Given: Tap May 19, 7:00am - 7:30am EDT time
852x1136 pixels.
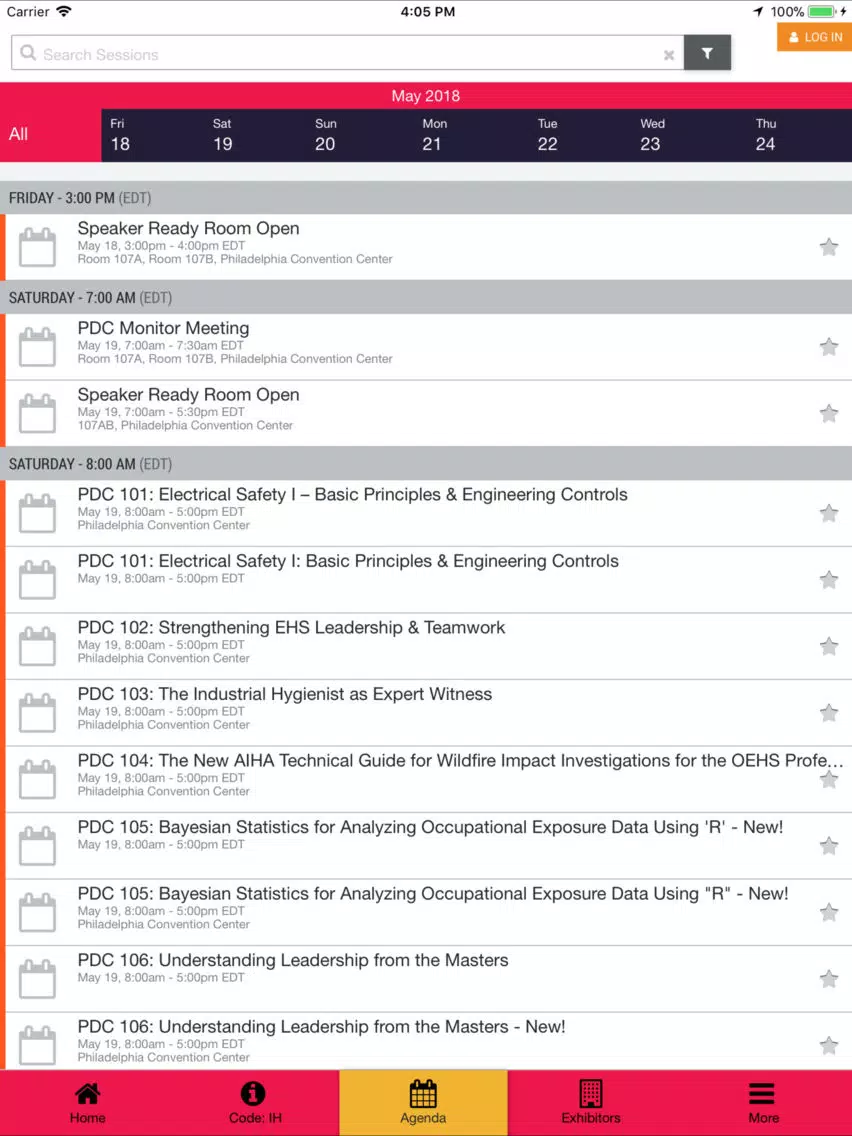Looking at the screenshot, I should coord(161,346).
